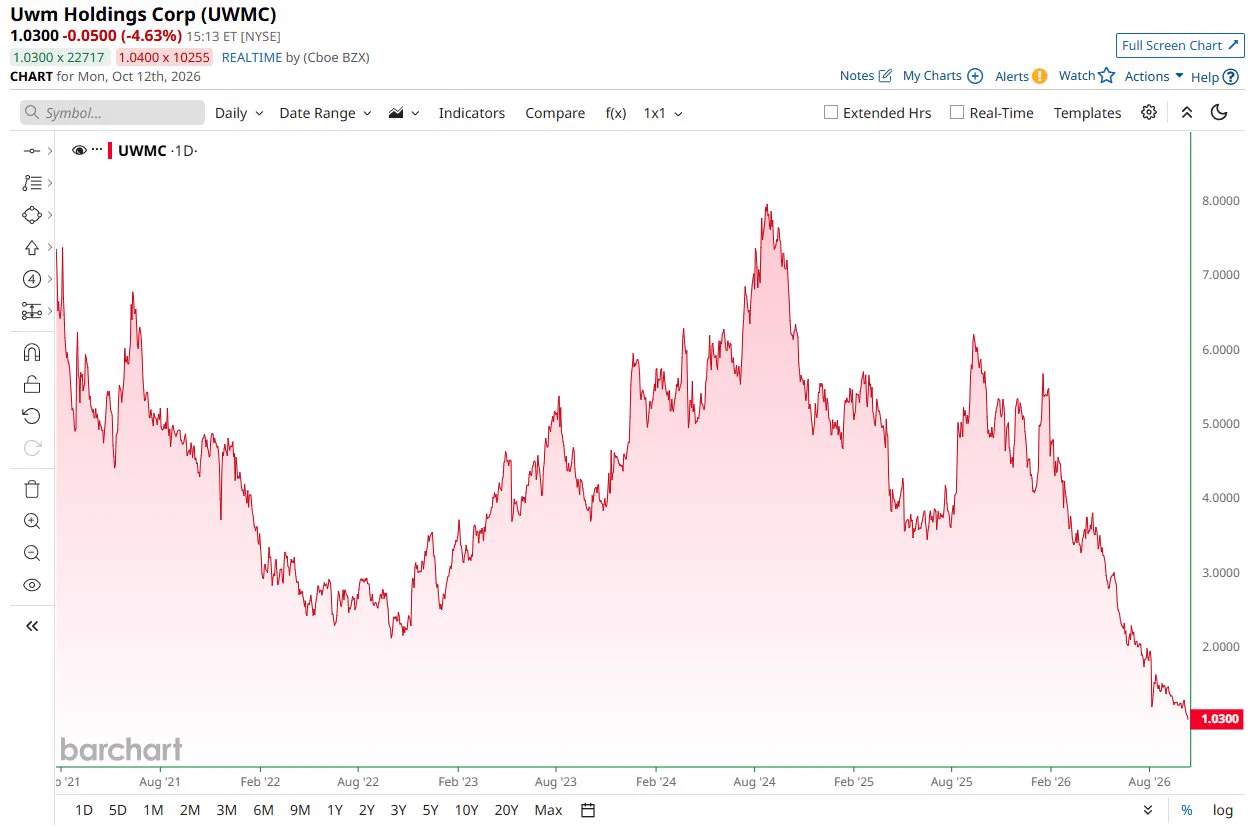Open UWMC series more options dots
Screen dimensions: 1256x827
point(97,150)
